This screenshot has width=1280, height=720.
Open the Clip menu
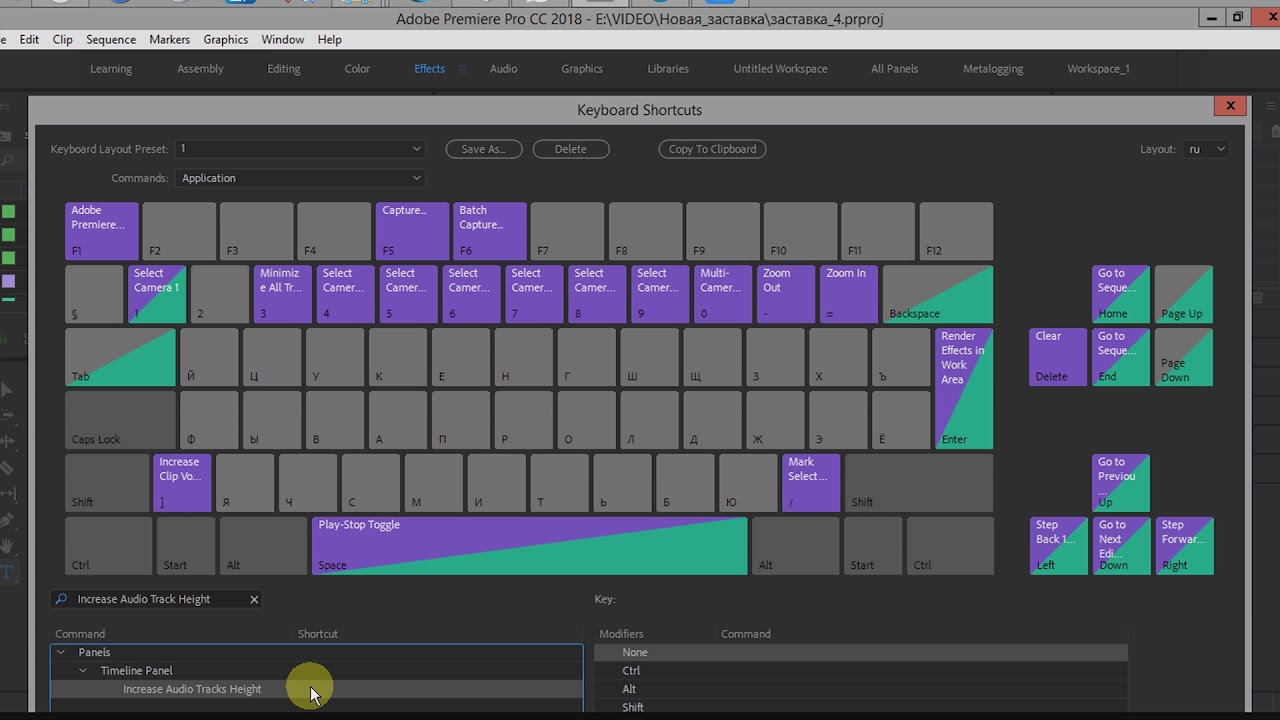[x=62, y=39]
